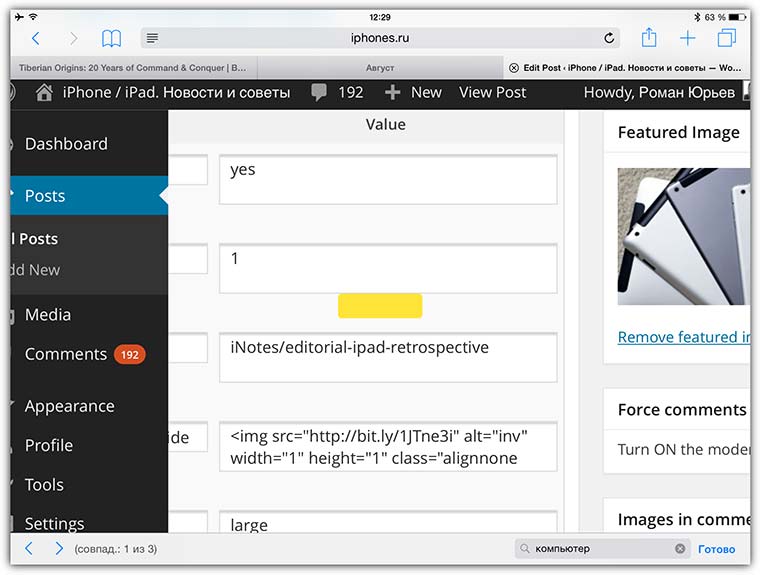
Task: Clear the find-on-page search text
Action: pyautogui.click(x=680, y=549)
